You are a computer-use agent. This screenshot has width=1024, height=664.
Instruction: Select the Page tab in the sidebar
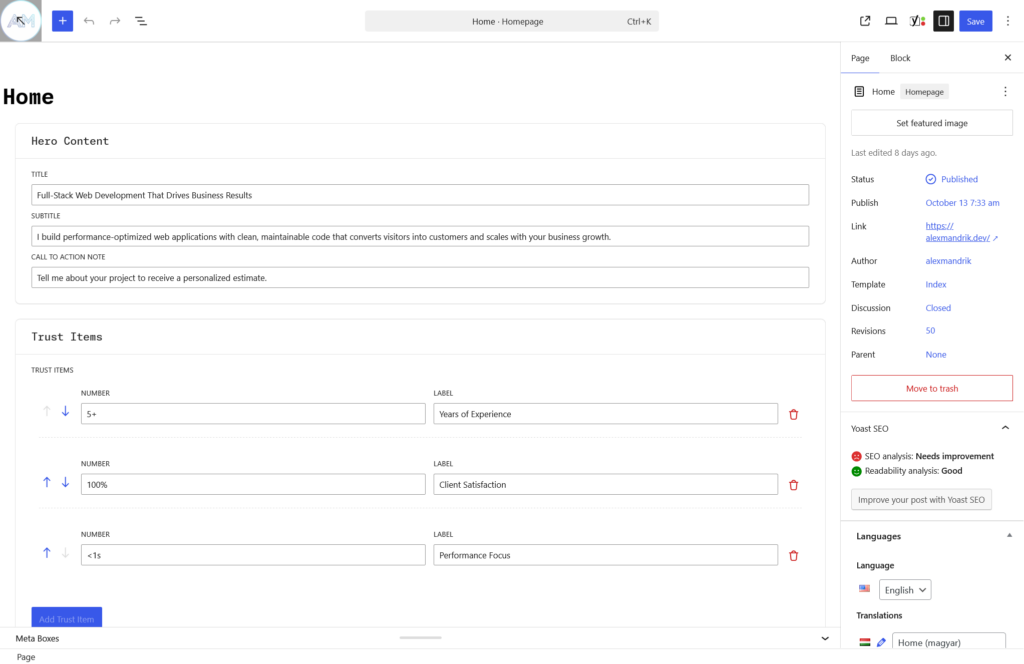tap(859, 57)
